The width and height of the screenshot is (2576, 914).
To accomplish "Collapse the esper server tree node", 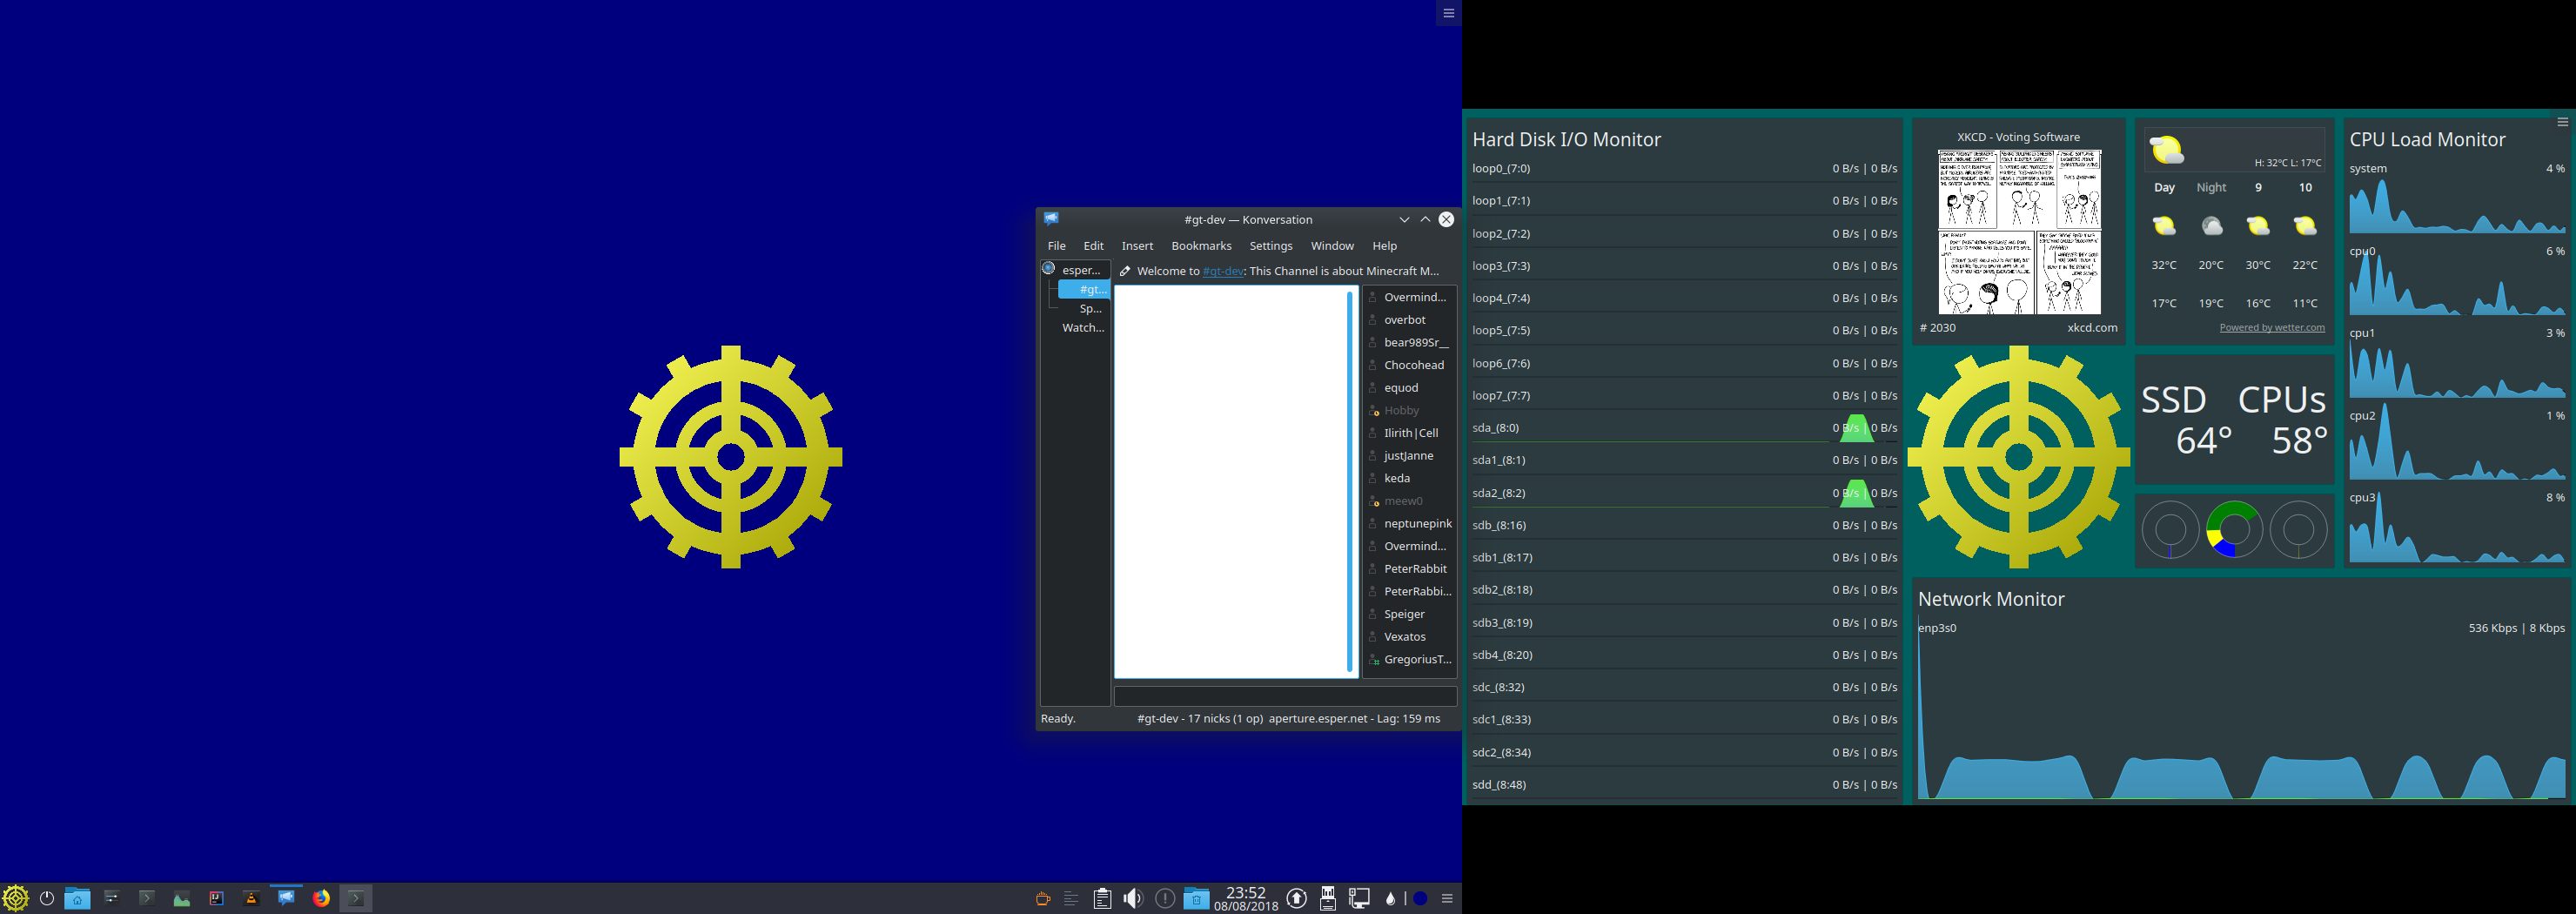I will point(1049,269).
